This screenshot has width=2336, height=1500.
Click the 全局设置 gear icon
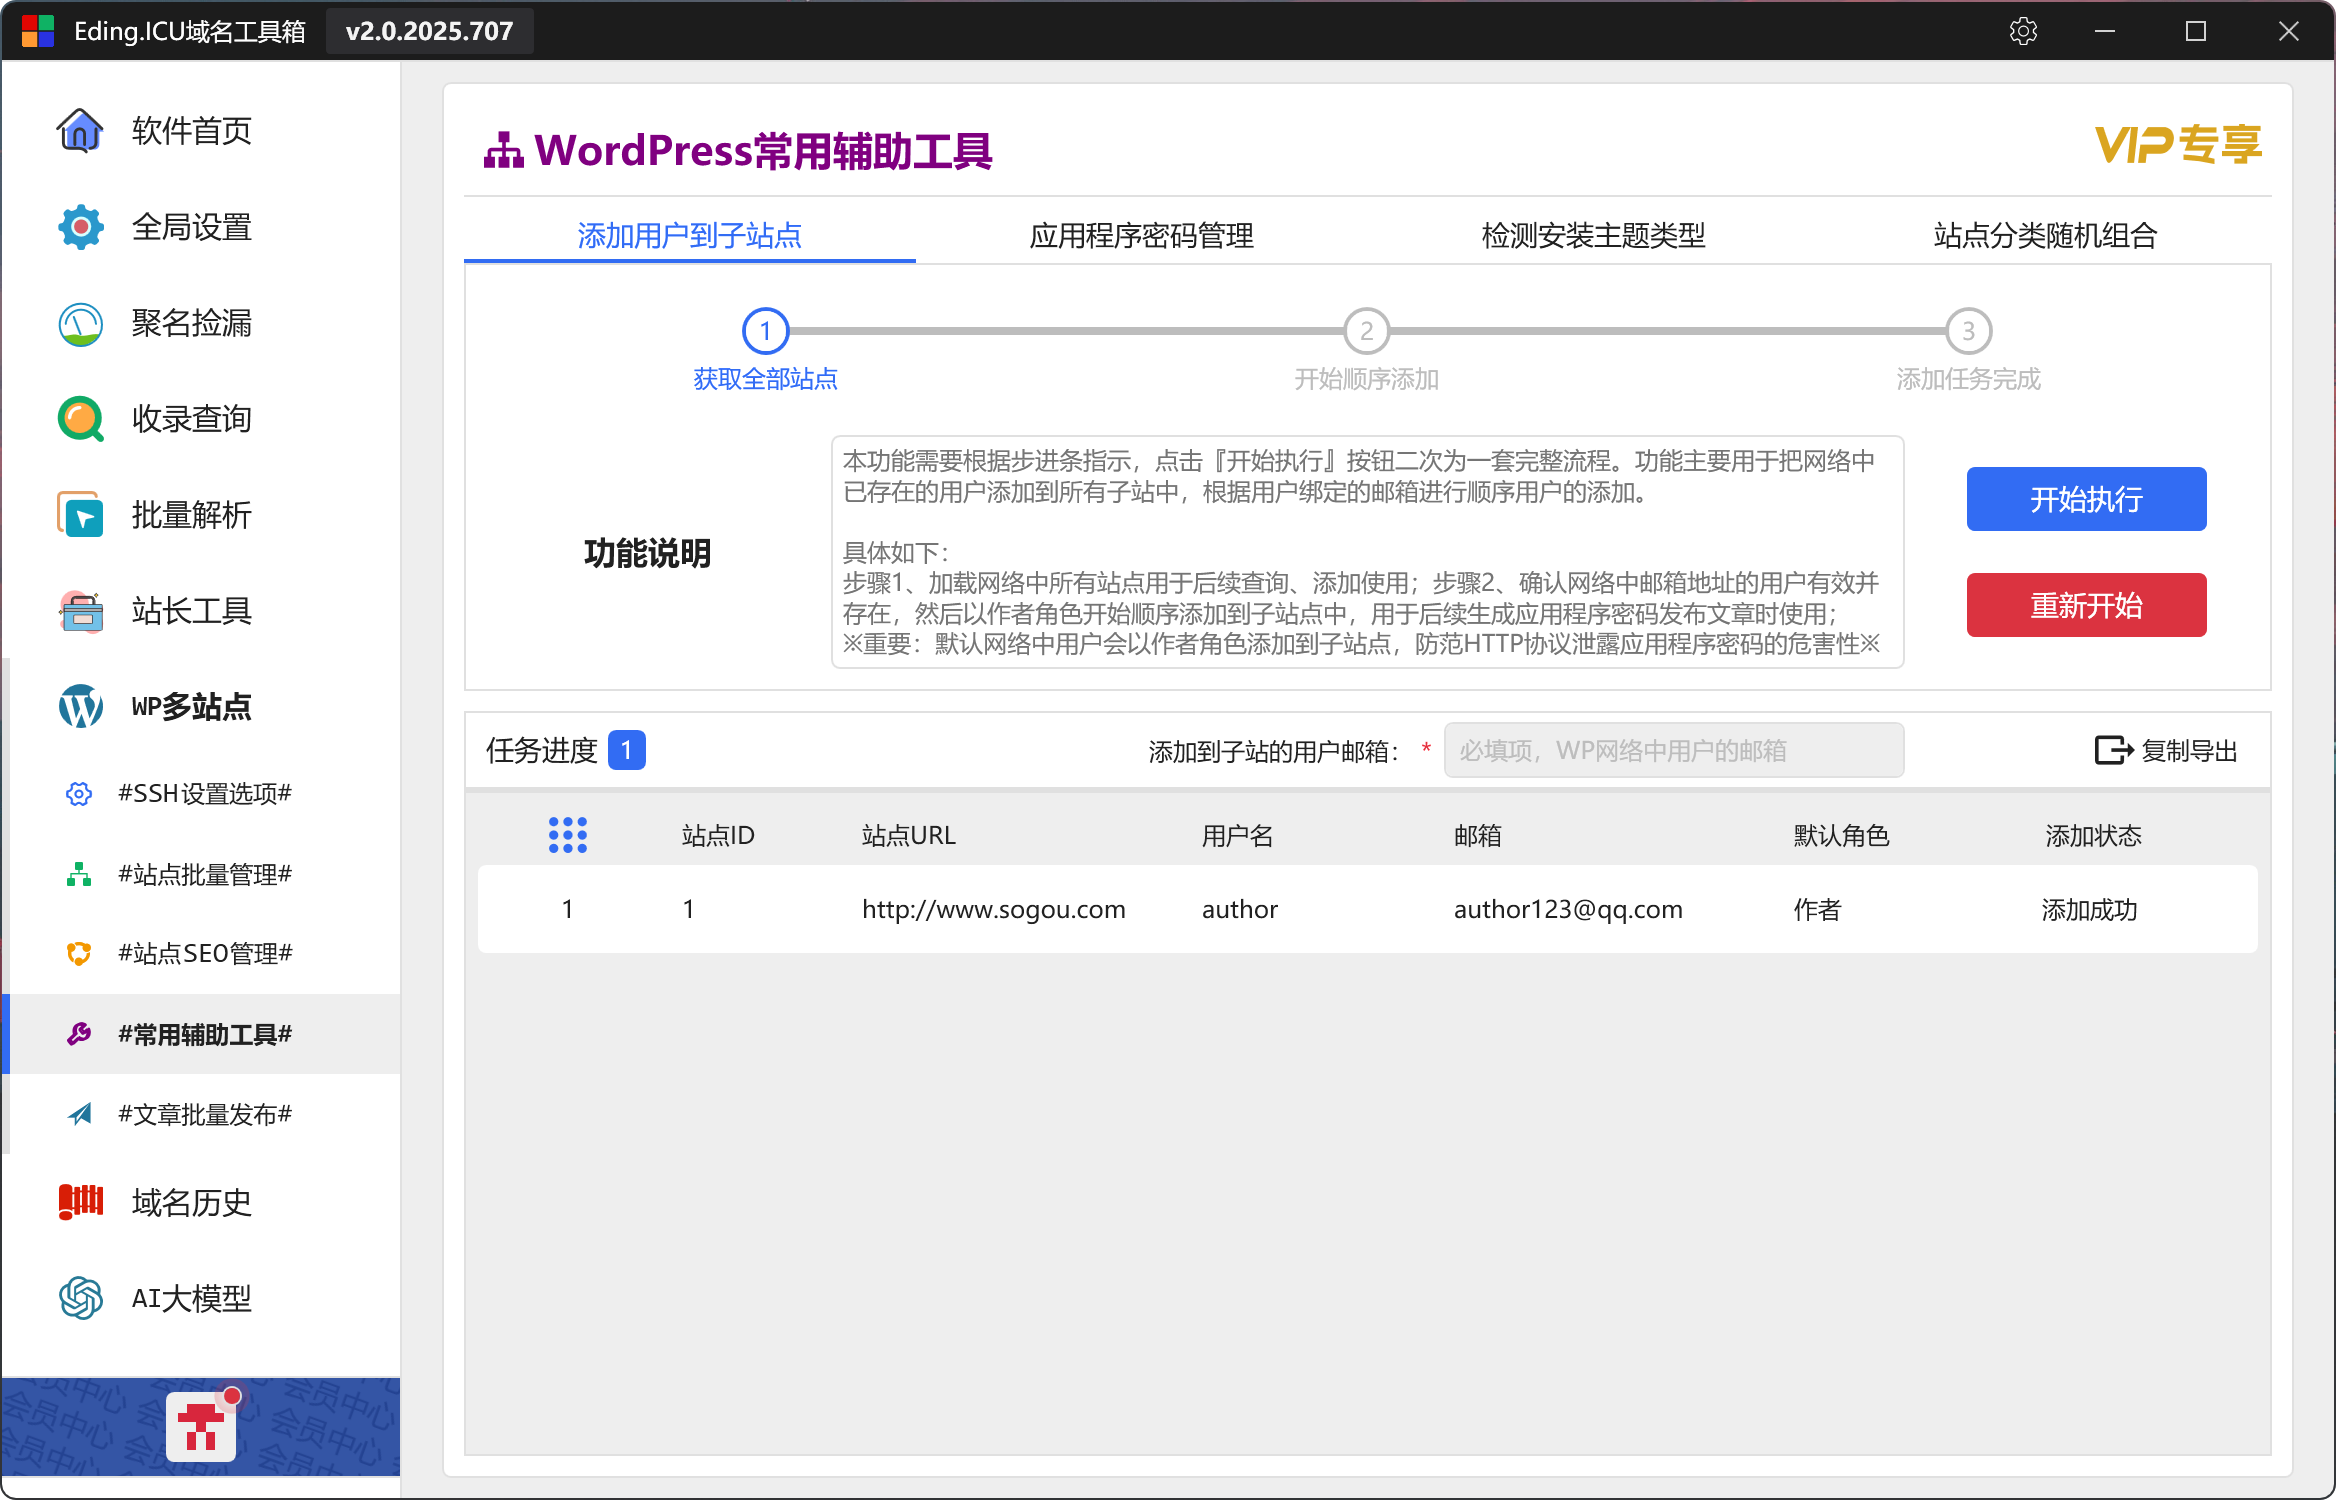point(80,227)
